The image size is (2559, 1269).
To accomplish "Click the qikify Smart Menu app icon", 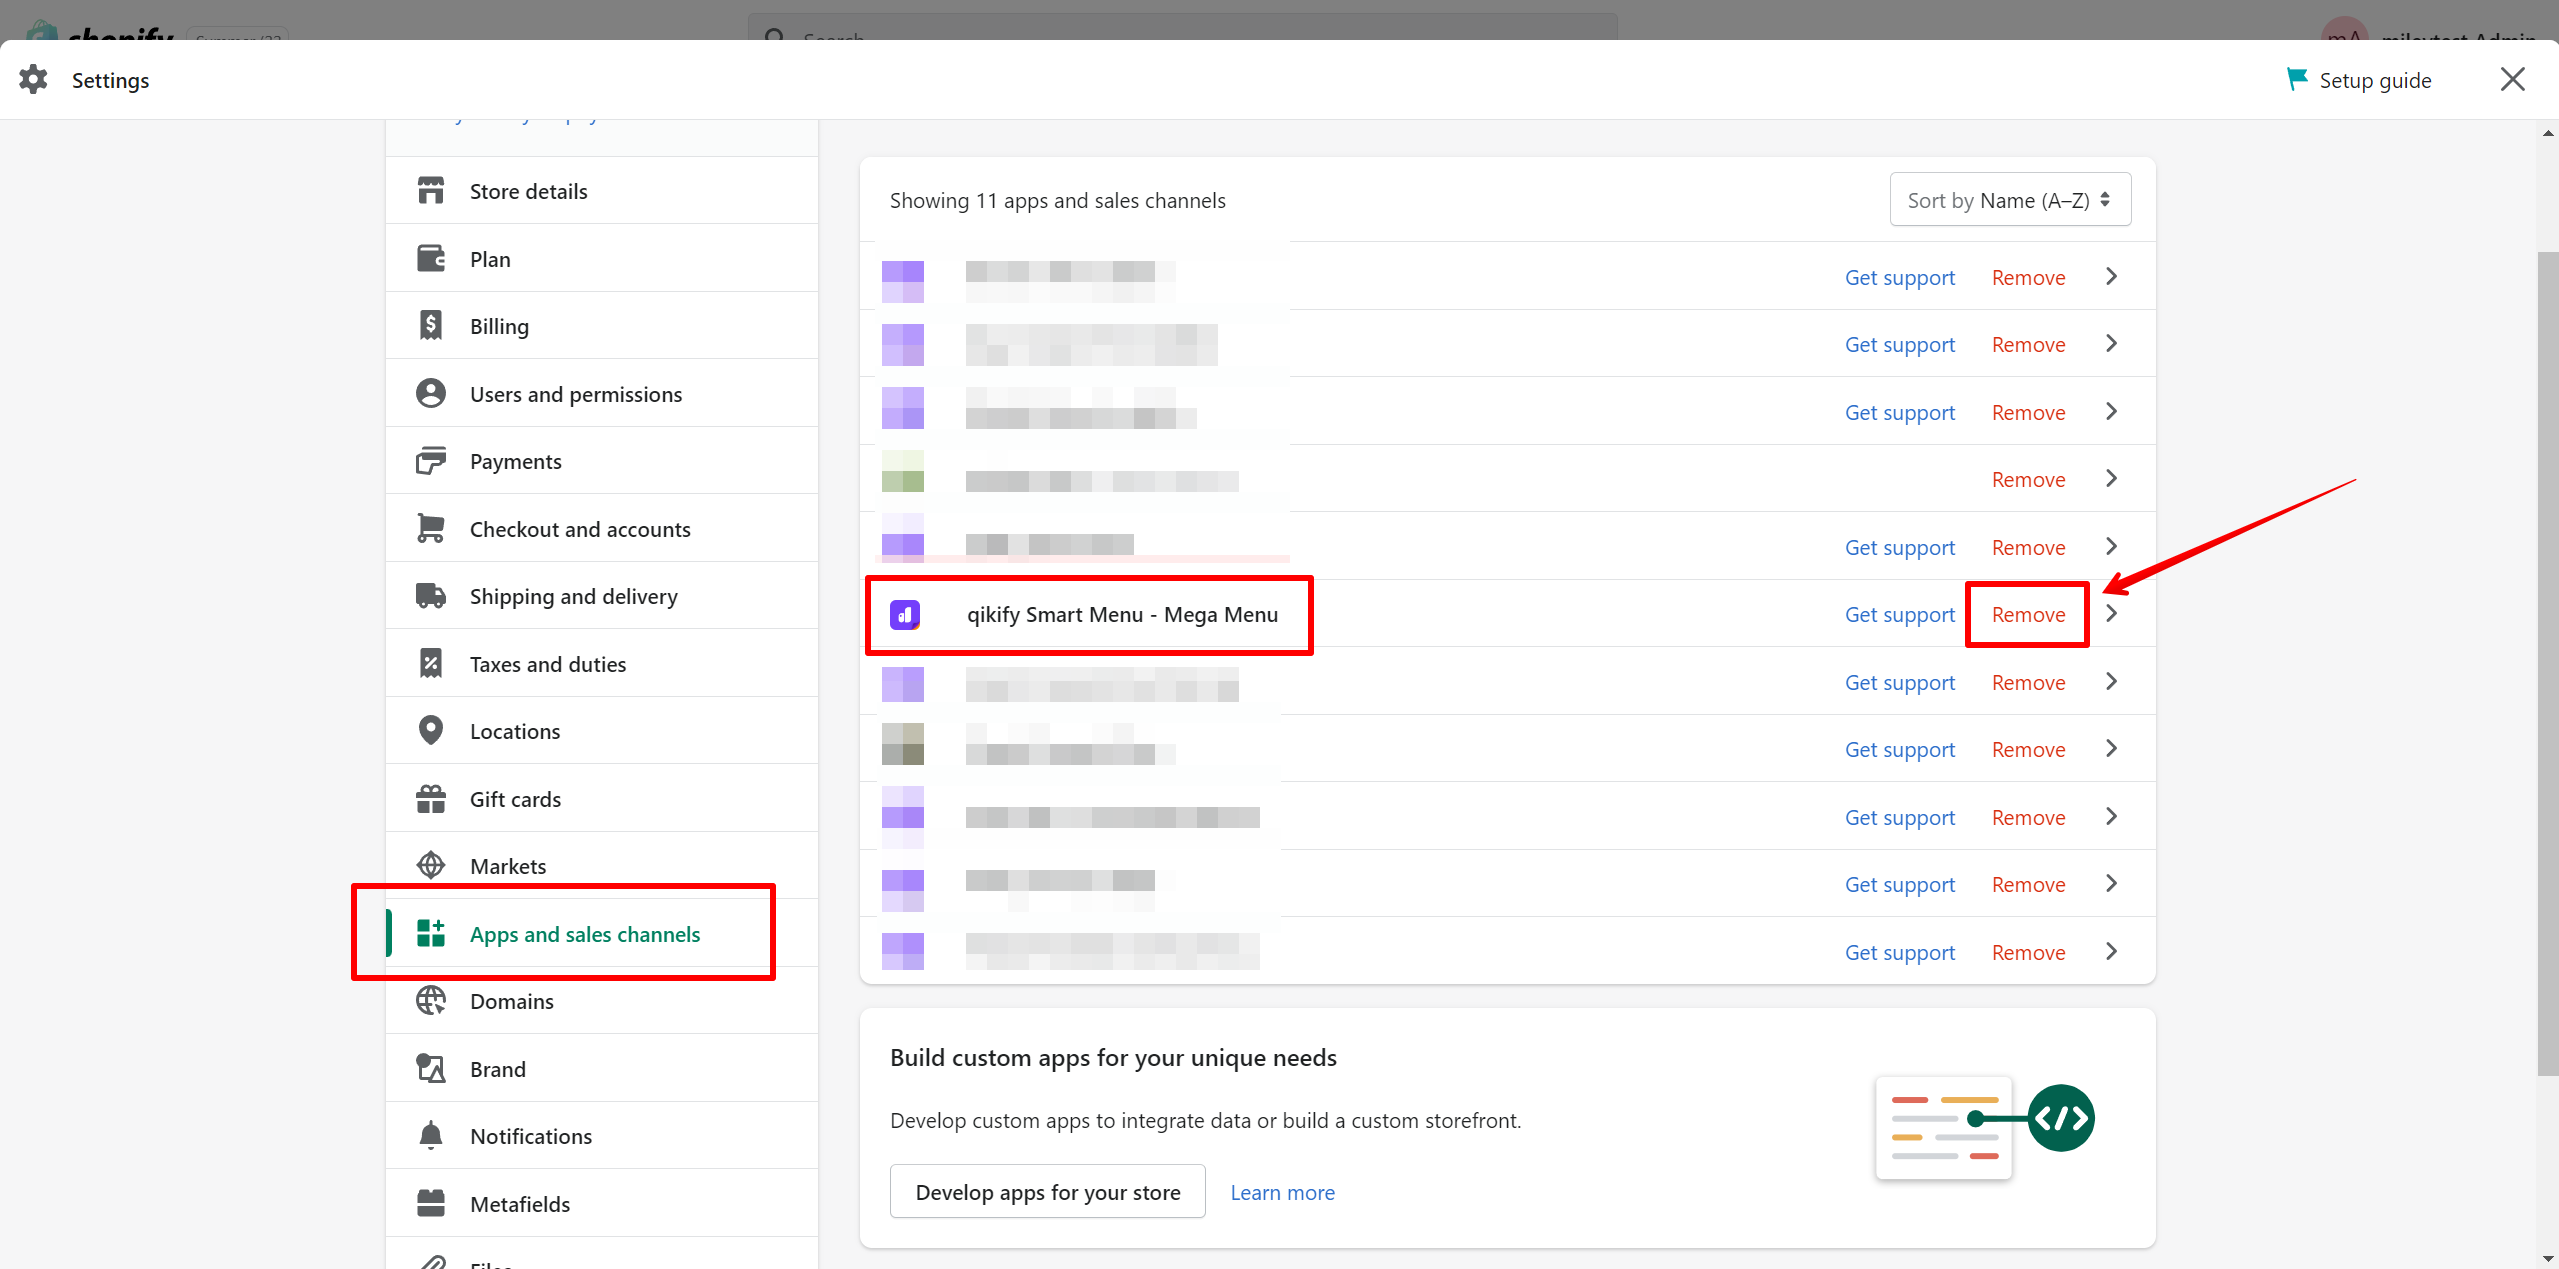I will [905, 615].
